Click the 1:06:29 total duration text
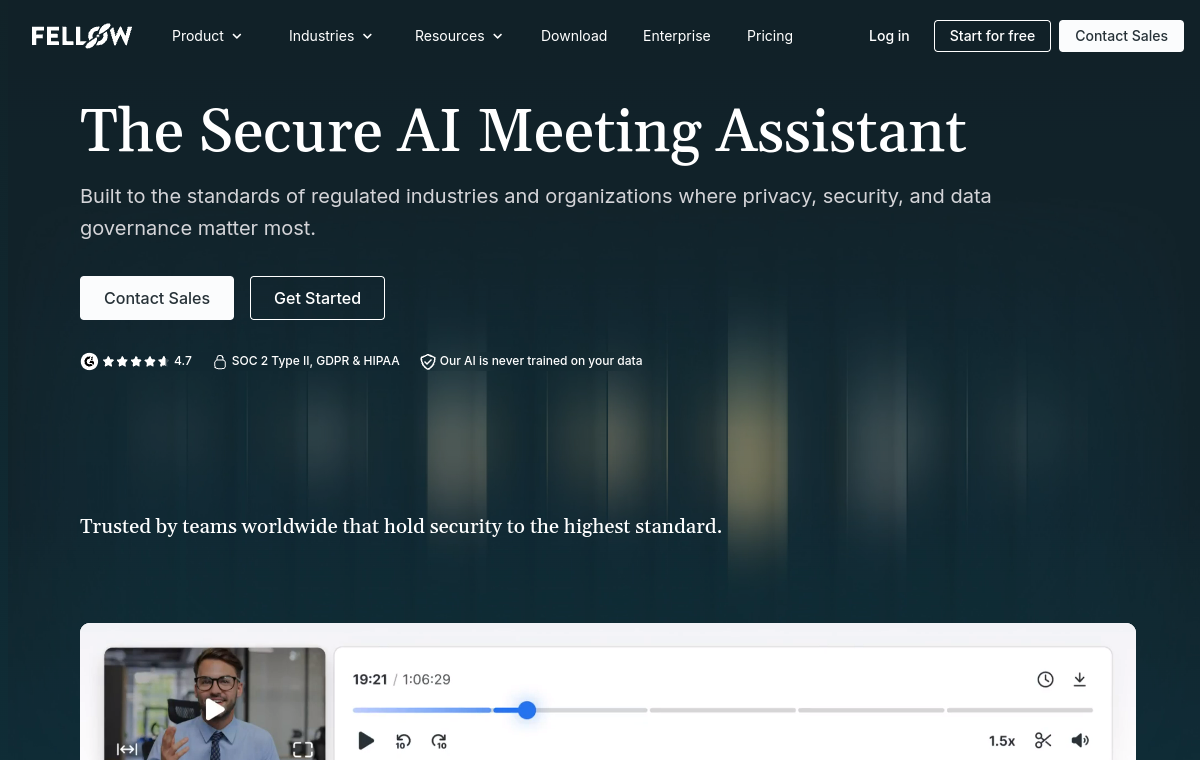Screen dimensions: 1200x760 (x=426, y=680)
